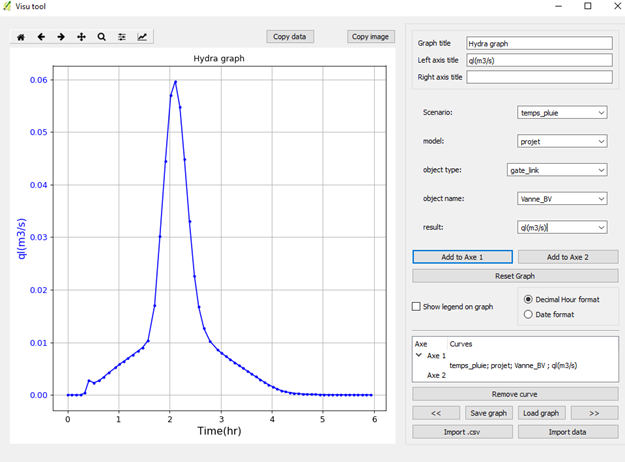Click the empty Right axis title field
625x462 pixels.
tap(539, 77)
